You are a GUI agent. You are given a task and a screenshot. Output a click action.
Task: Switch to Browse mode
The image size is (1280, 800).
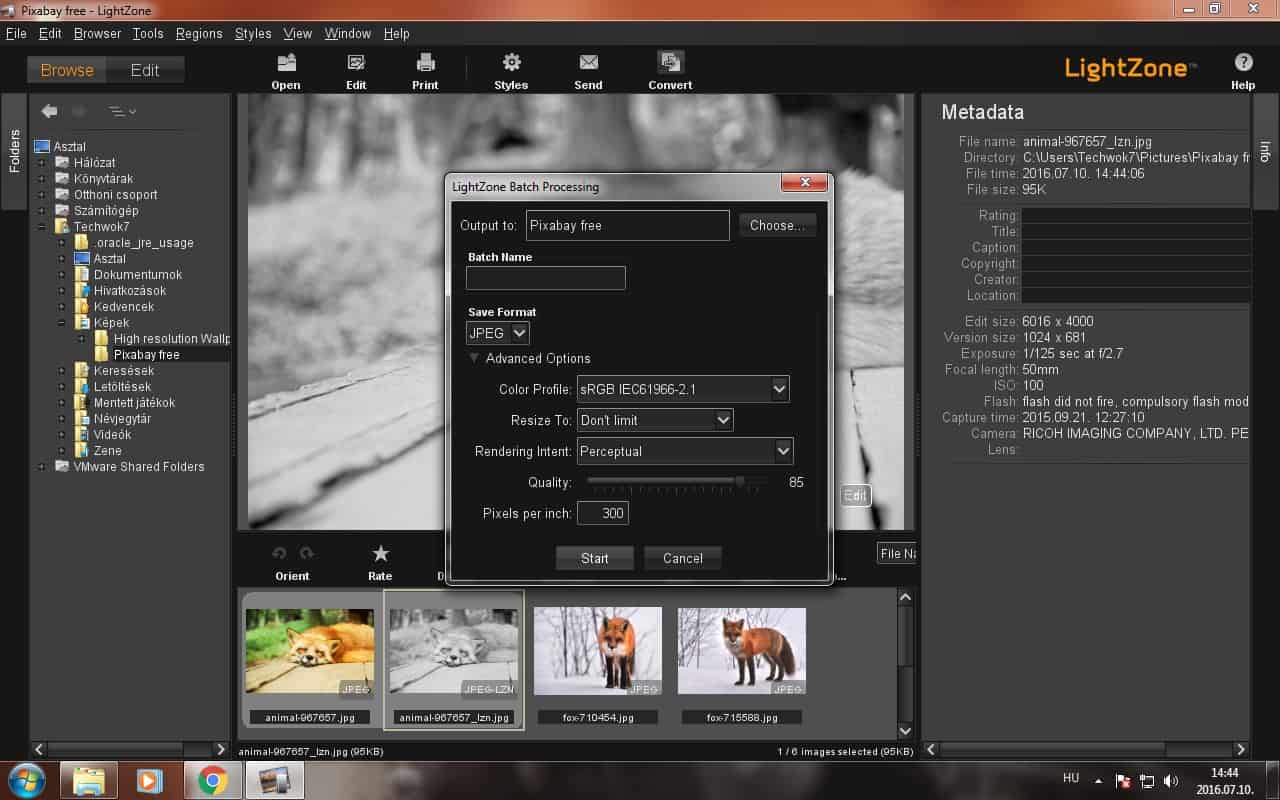pyautogui.click(x=67, y=70)
